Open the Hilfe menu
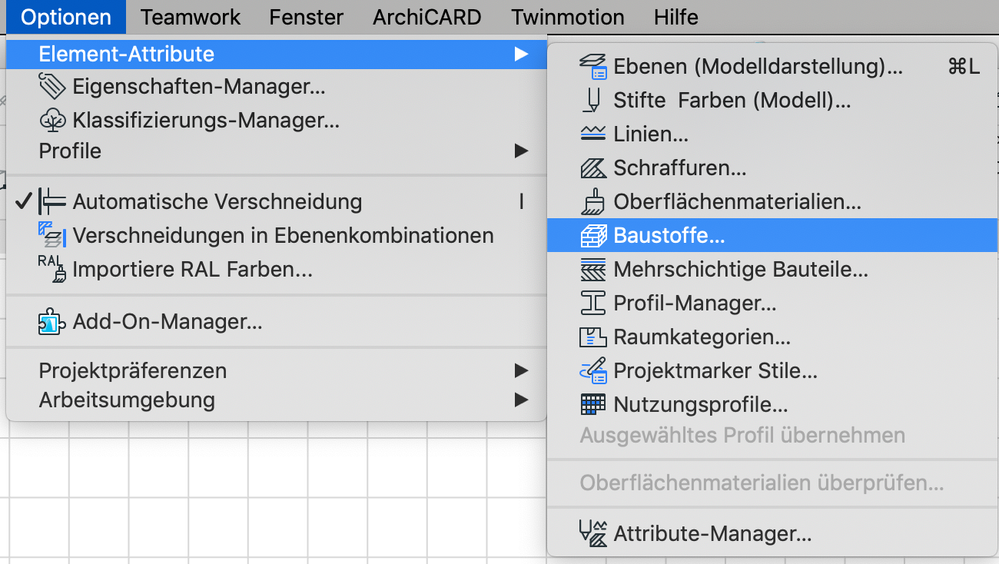The image size is (999, 564). point(676,17)
